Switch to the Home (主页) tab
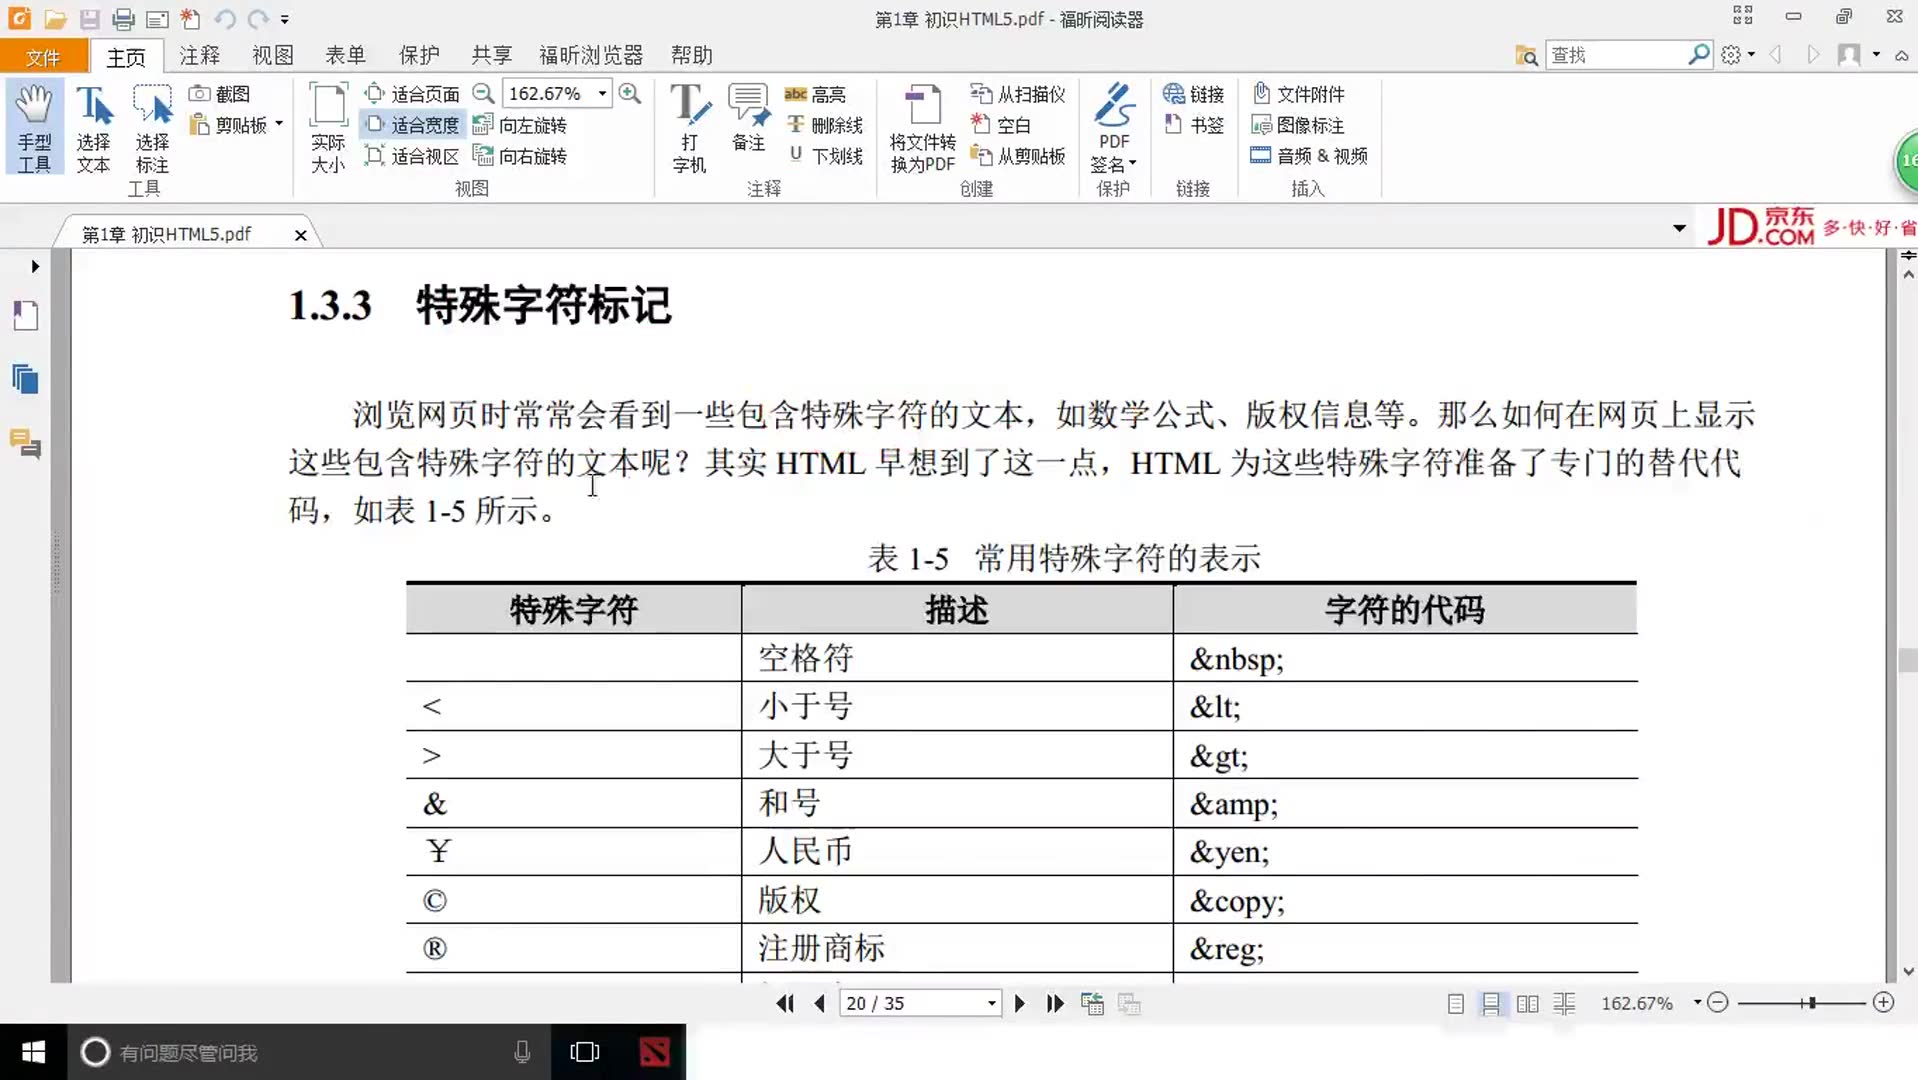The width and height of the screenshot is (1918, 1080). tap(126, 57)
